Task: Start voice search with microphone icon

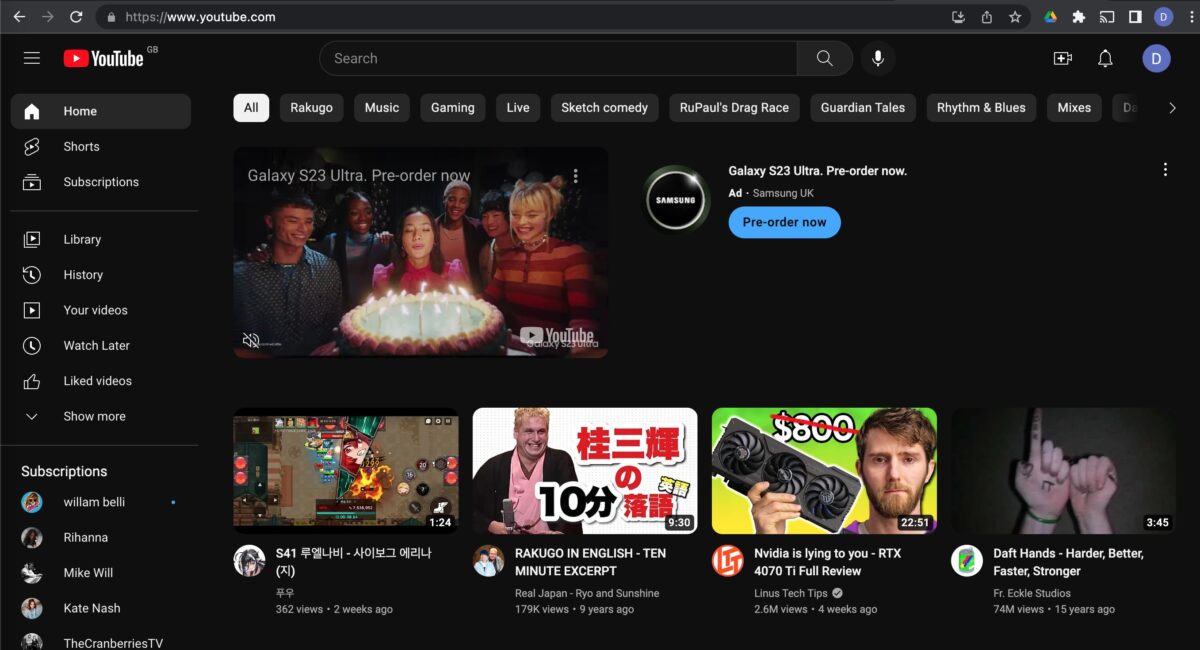Action: pos(877,58)
